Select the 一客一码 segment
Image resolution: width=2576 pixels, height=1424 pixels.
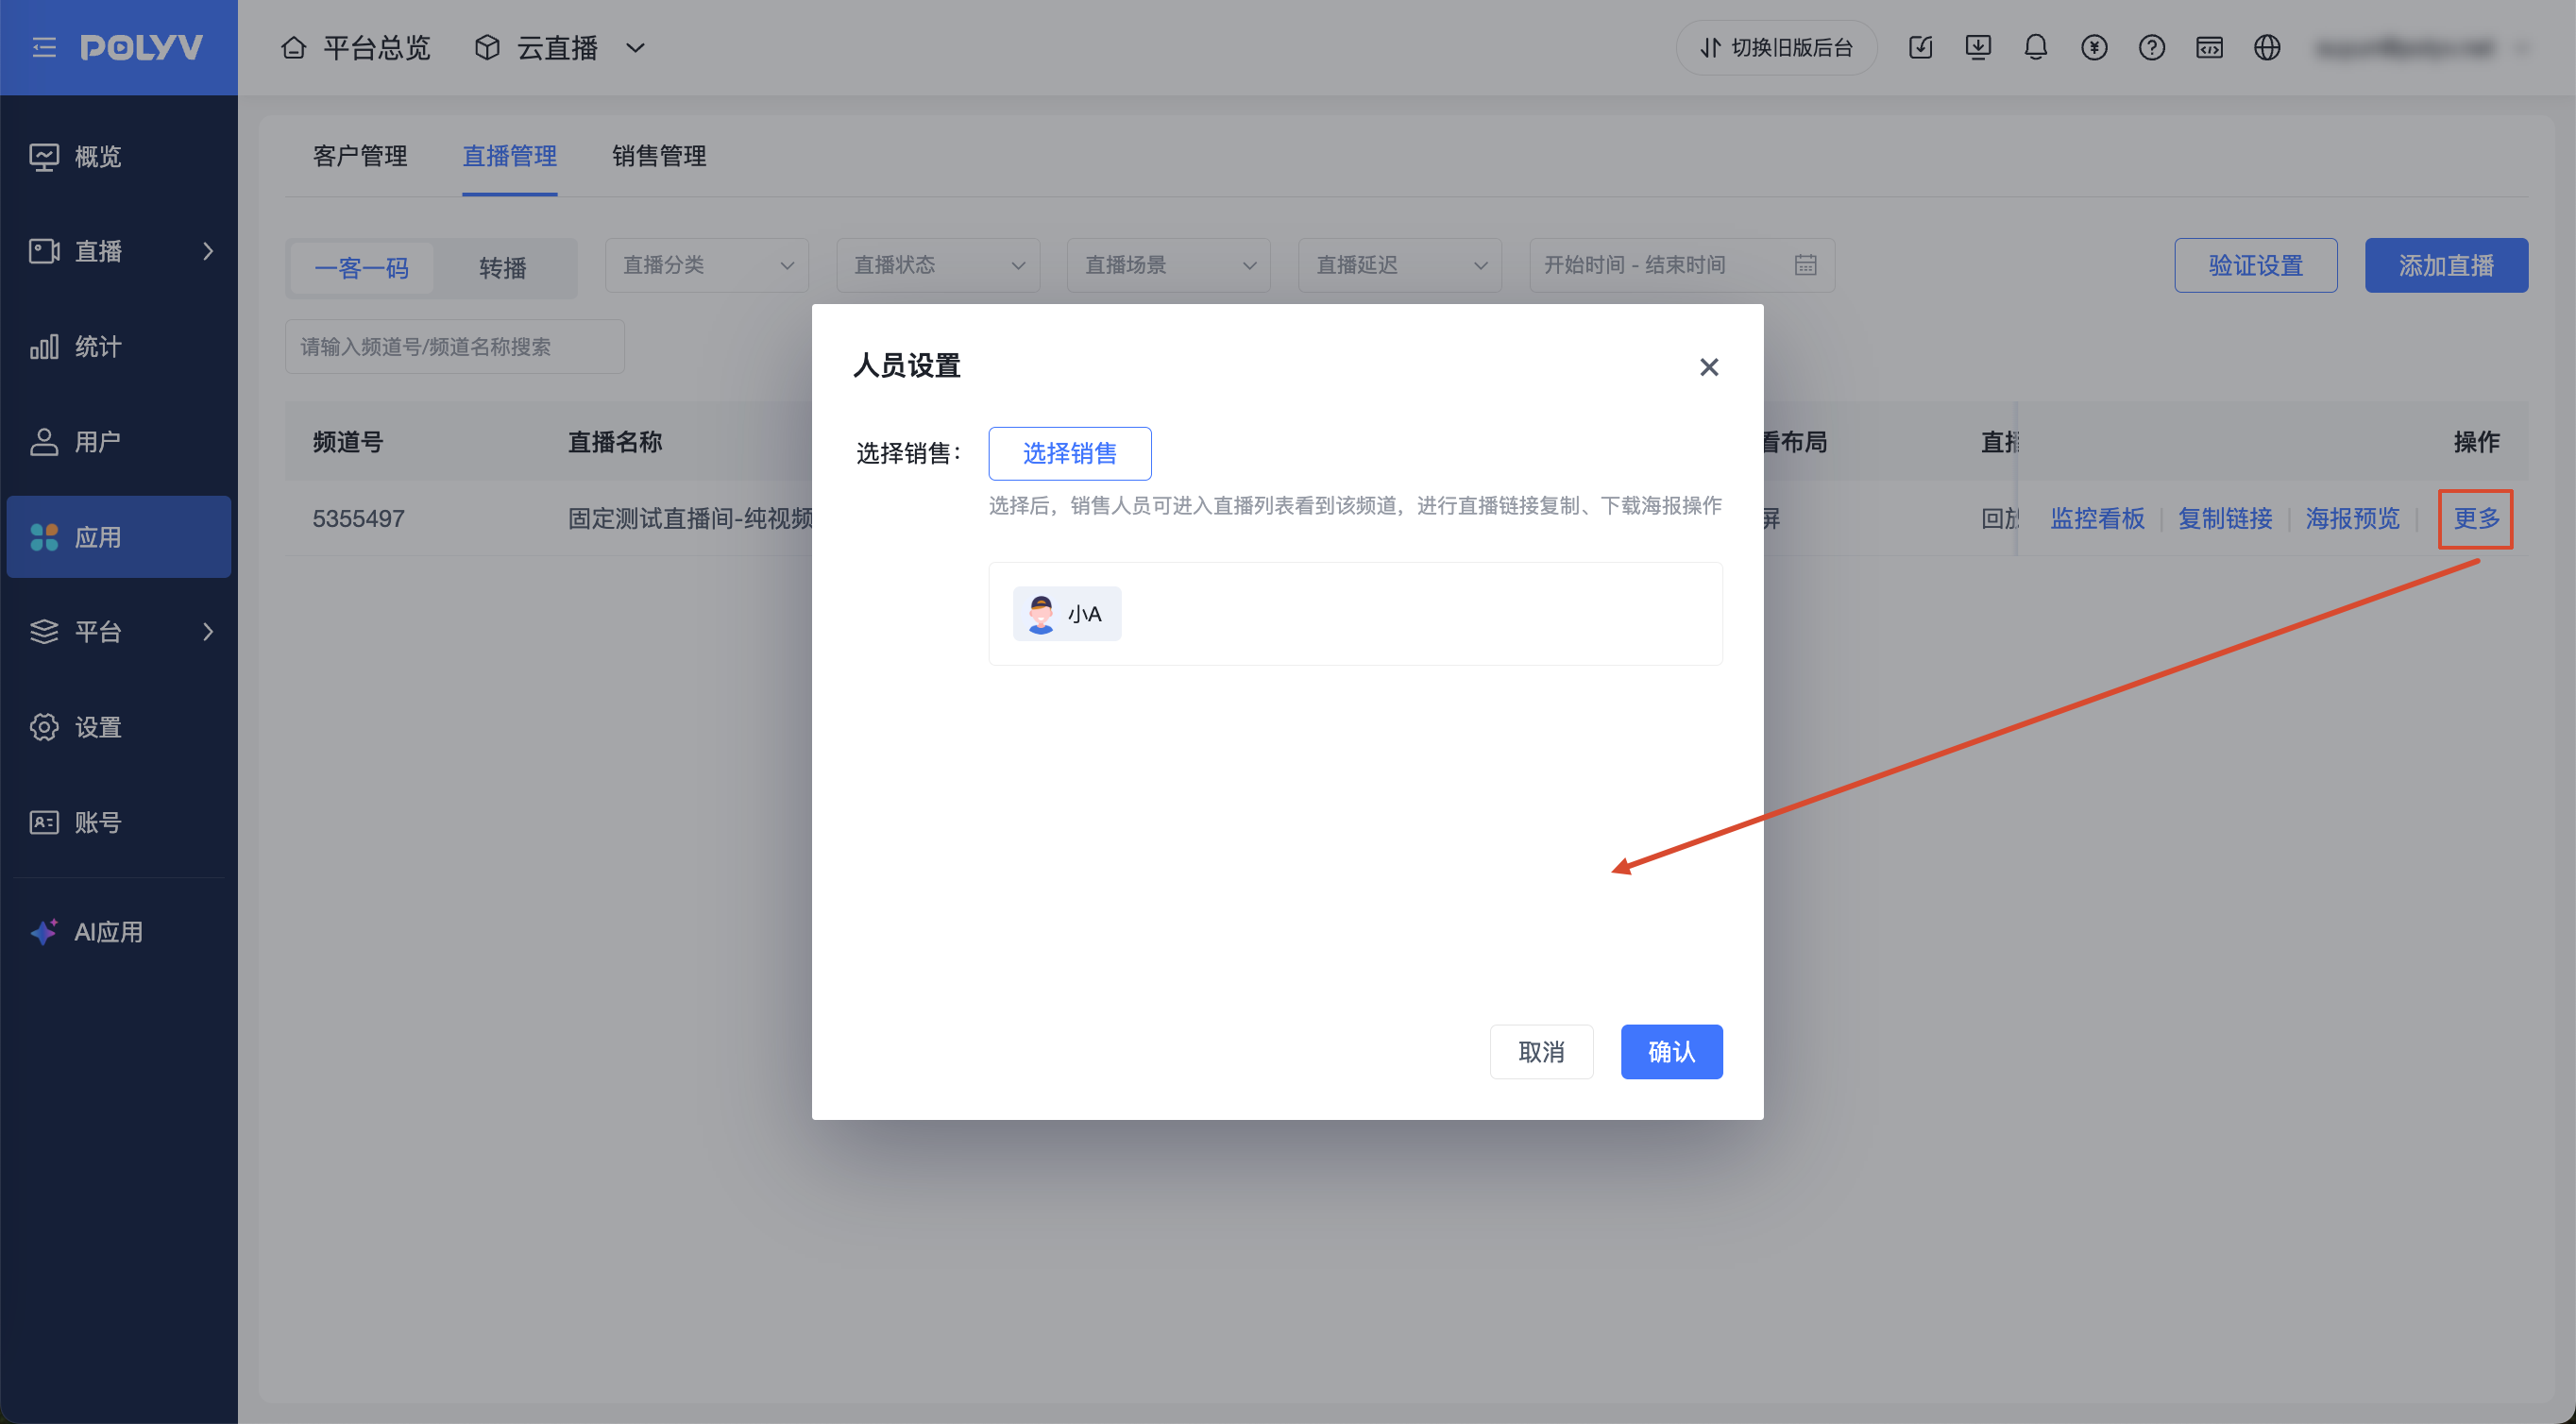362,268
